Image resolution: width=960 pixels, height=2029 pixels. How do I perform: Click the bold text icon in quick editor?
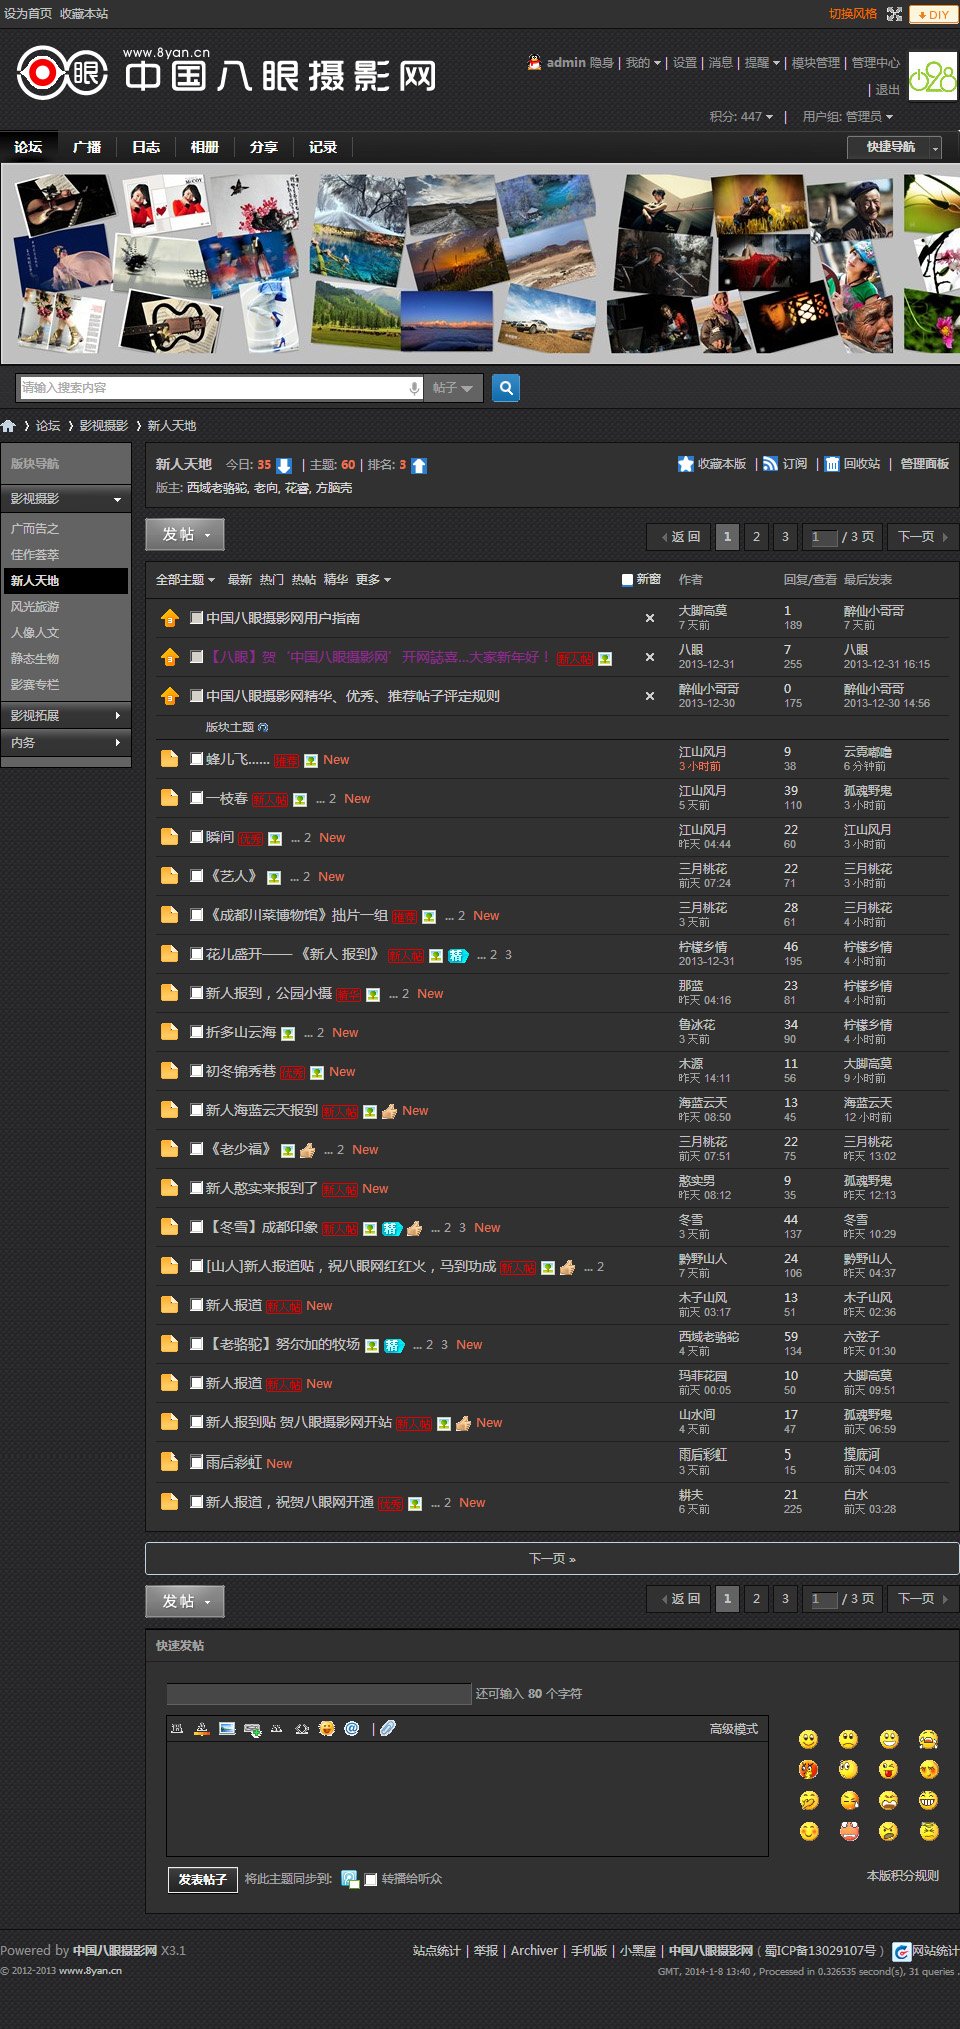pyautogui.click(x=177, y=1728)
